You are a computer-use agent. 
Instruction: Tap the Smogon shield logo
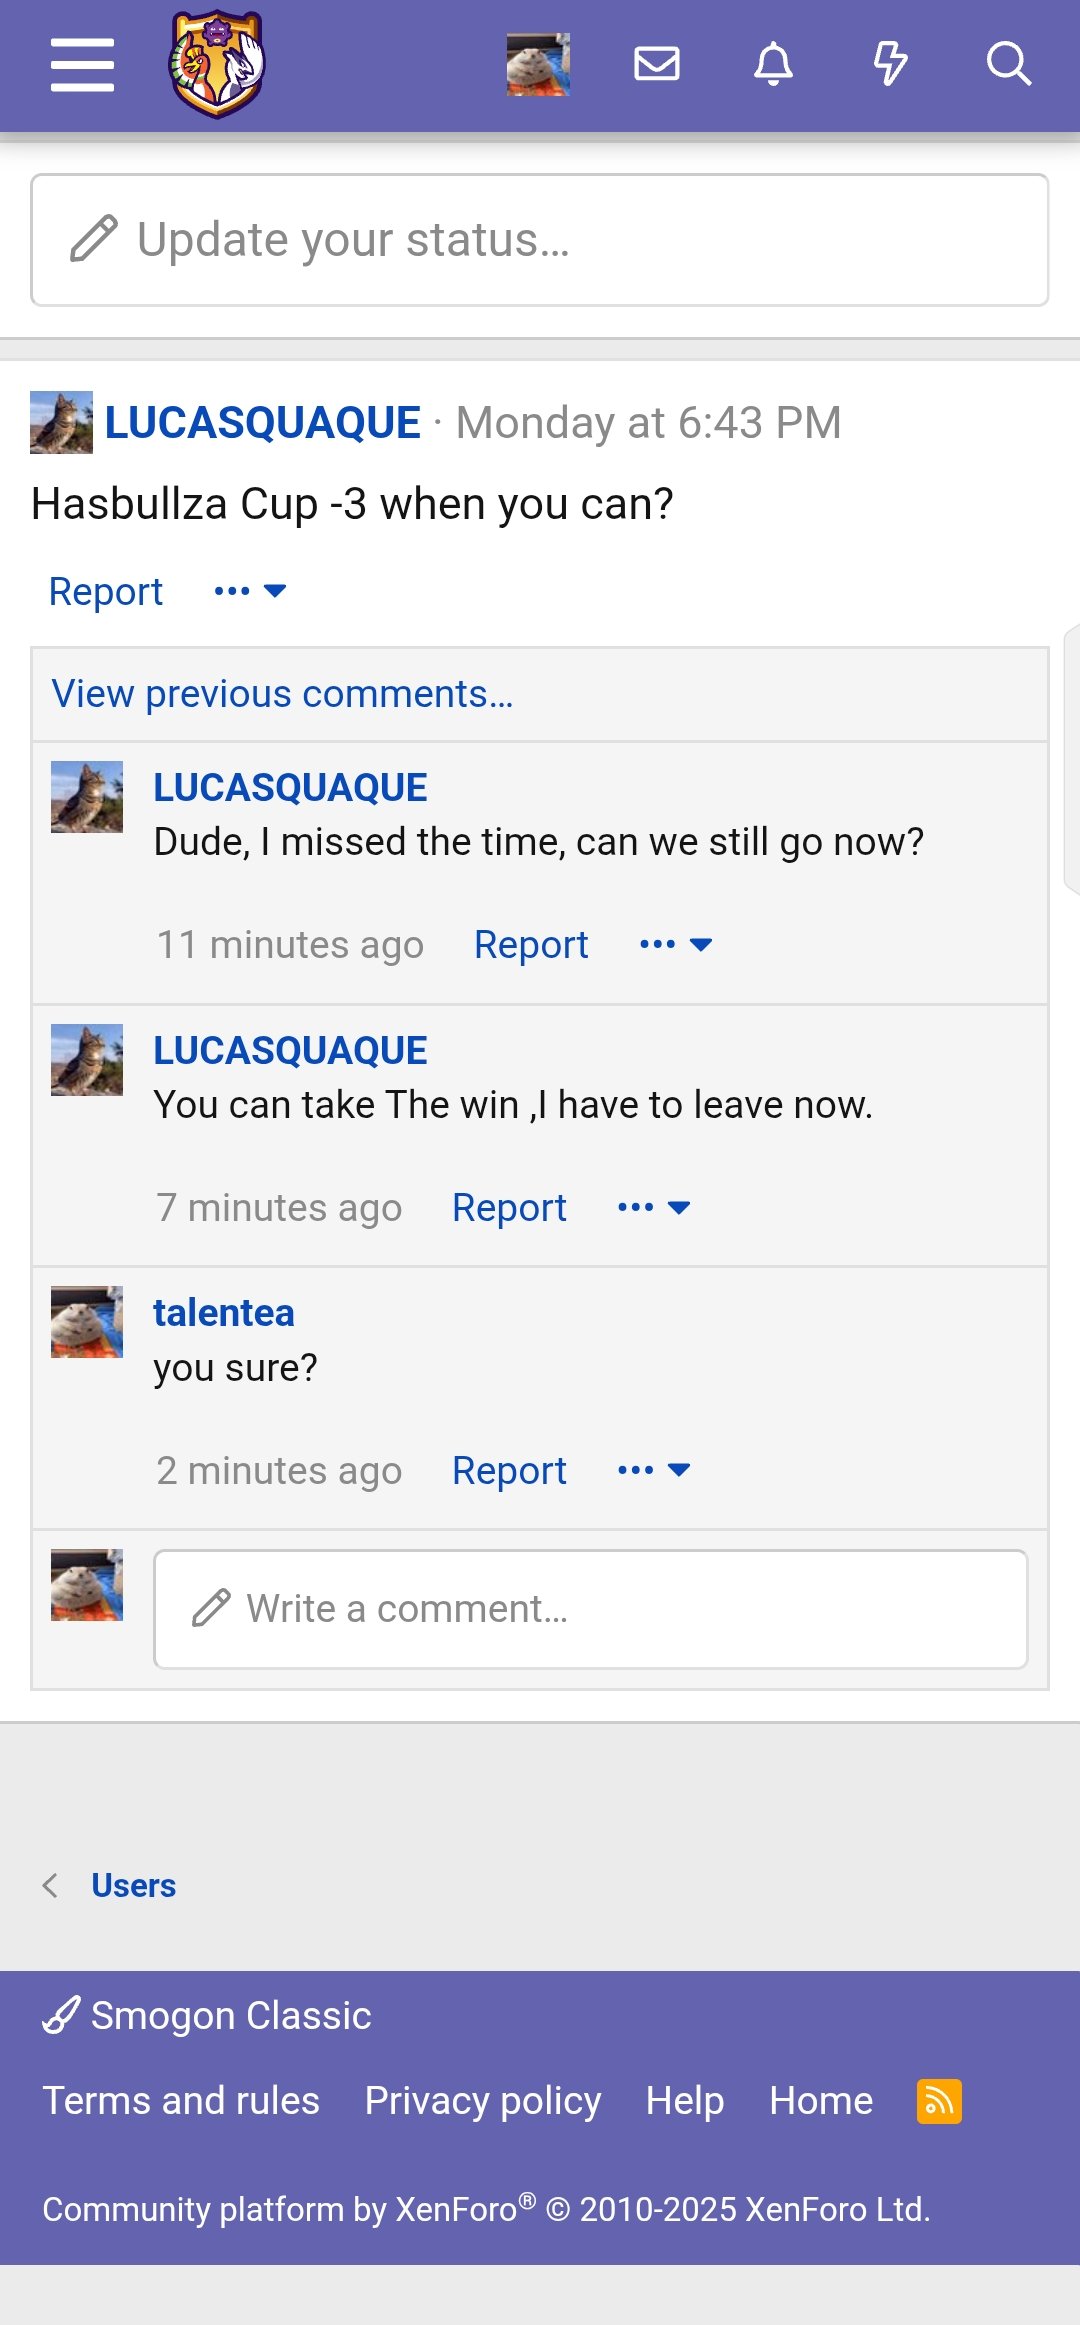[216, 65]
